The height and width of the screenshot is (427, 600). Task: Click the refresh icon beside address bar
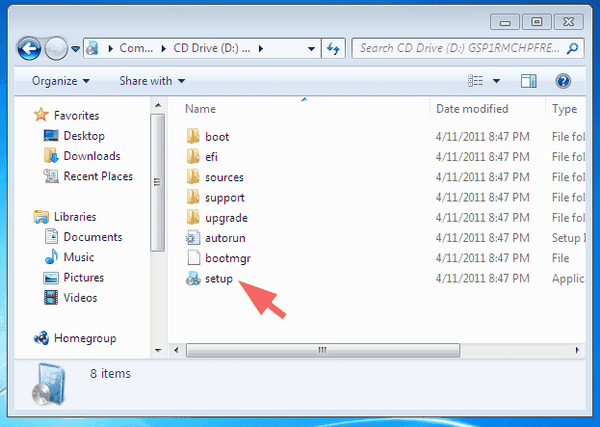tap(333, 49)
